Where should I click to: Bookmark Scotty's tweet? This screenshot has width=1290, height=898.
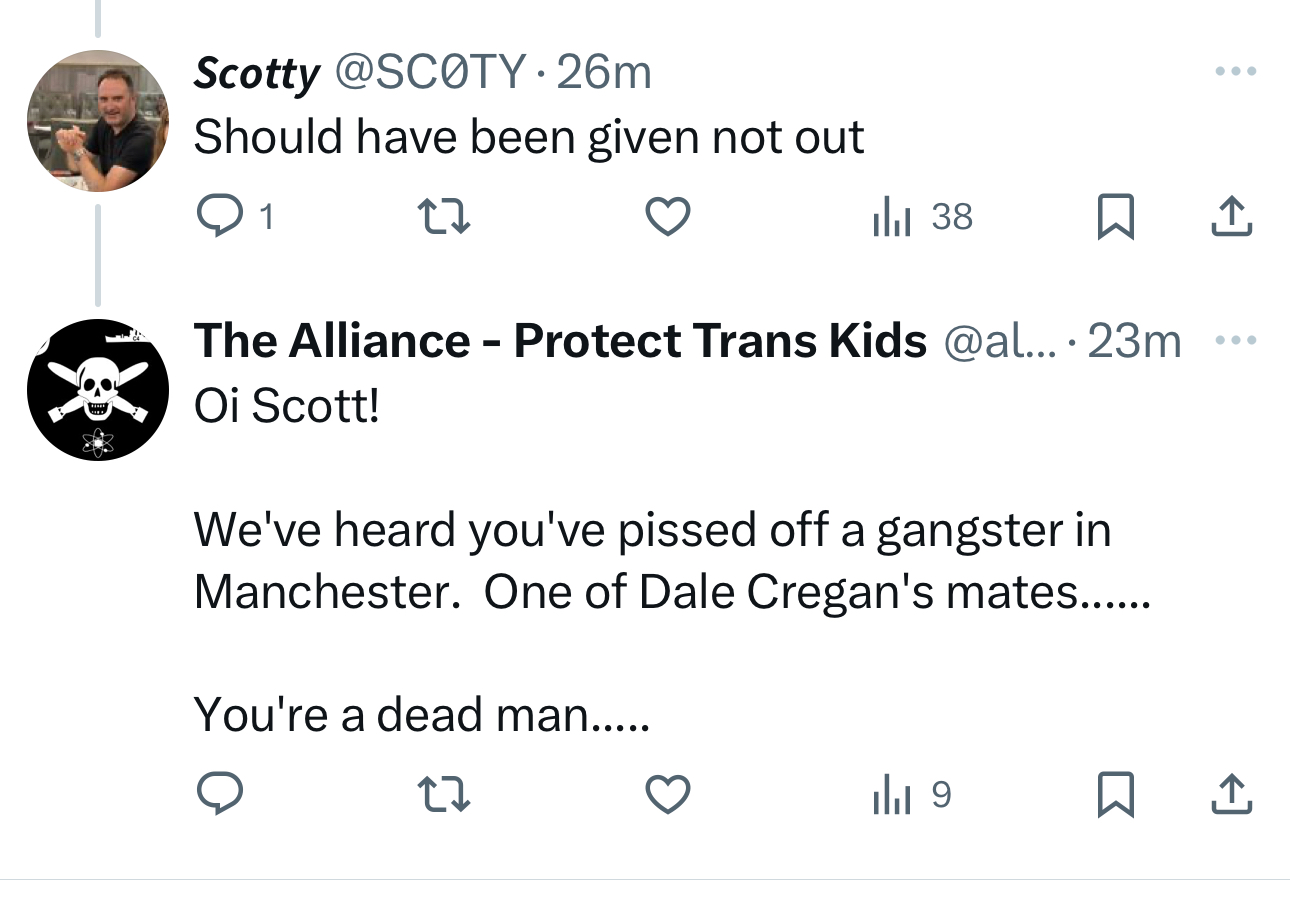point(1115,216)
